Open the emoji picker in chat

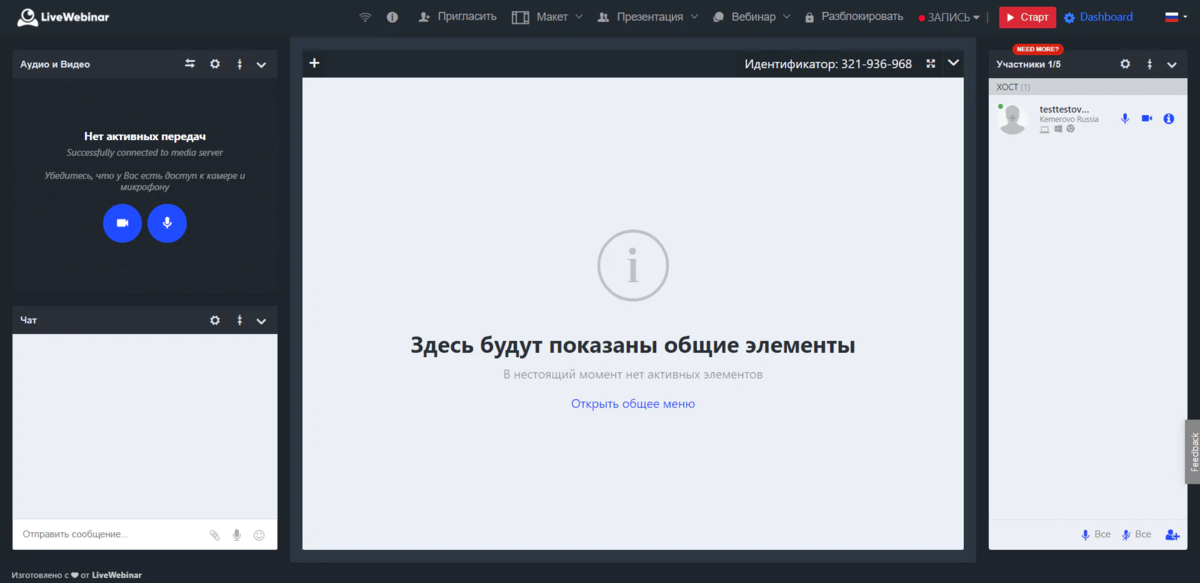(x=259, y=535)
